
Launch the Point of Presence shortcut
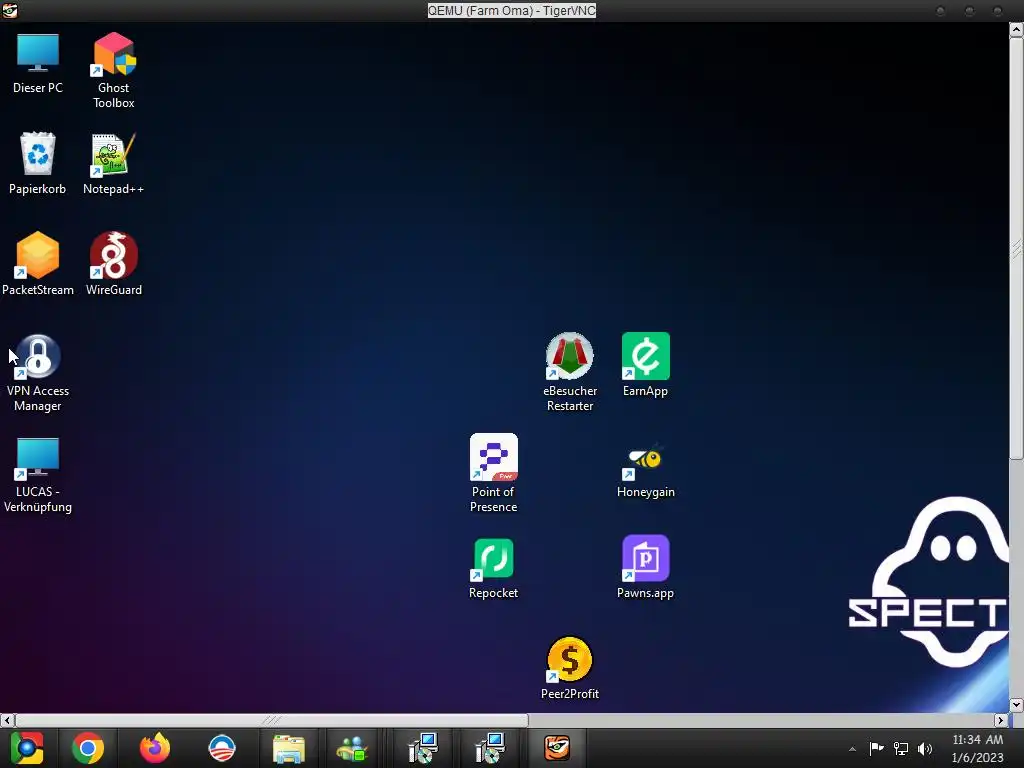coord(493,473)
